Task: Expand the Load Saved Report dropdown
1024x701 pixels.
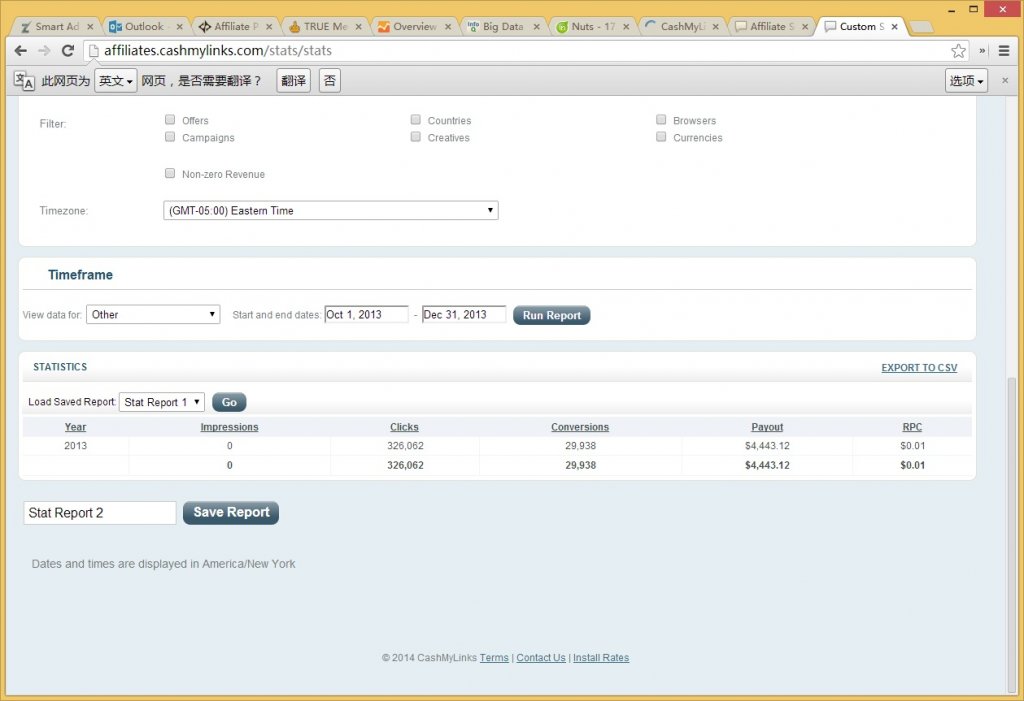Action: click(x=162, y=402)
